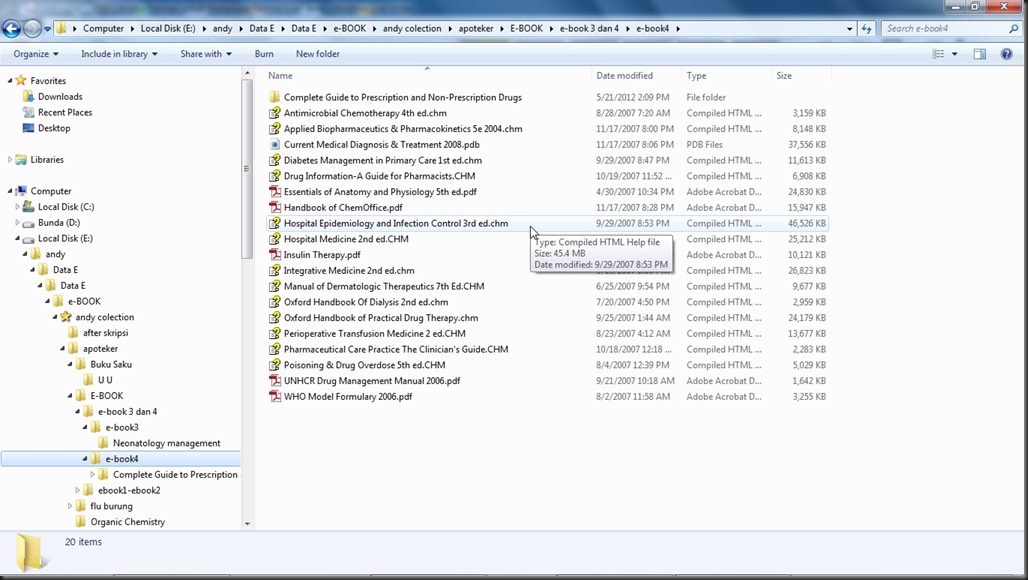Collapse the Favorites group
The height and width of the screenshot is (580, 1028).
point(10,81)
